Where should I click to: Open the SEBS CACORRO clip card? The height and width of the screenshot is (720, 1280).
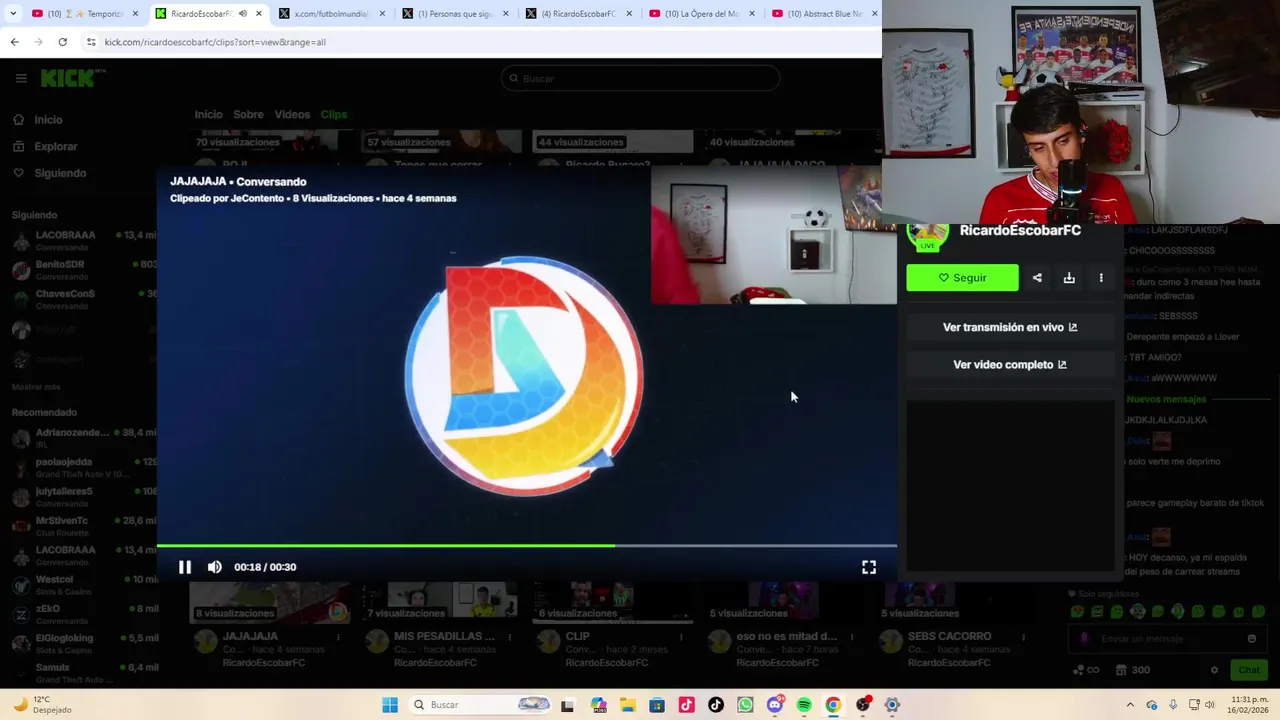click(x=954, y=625)
